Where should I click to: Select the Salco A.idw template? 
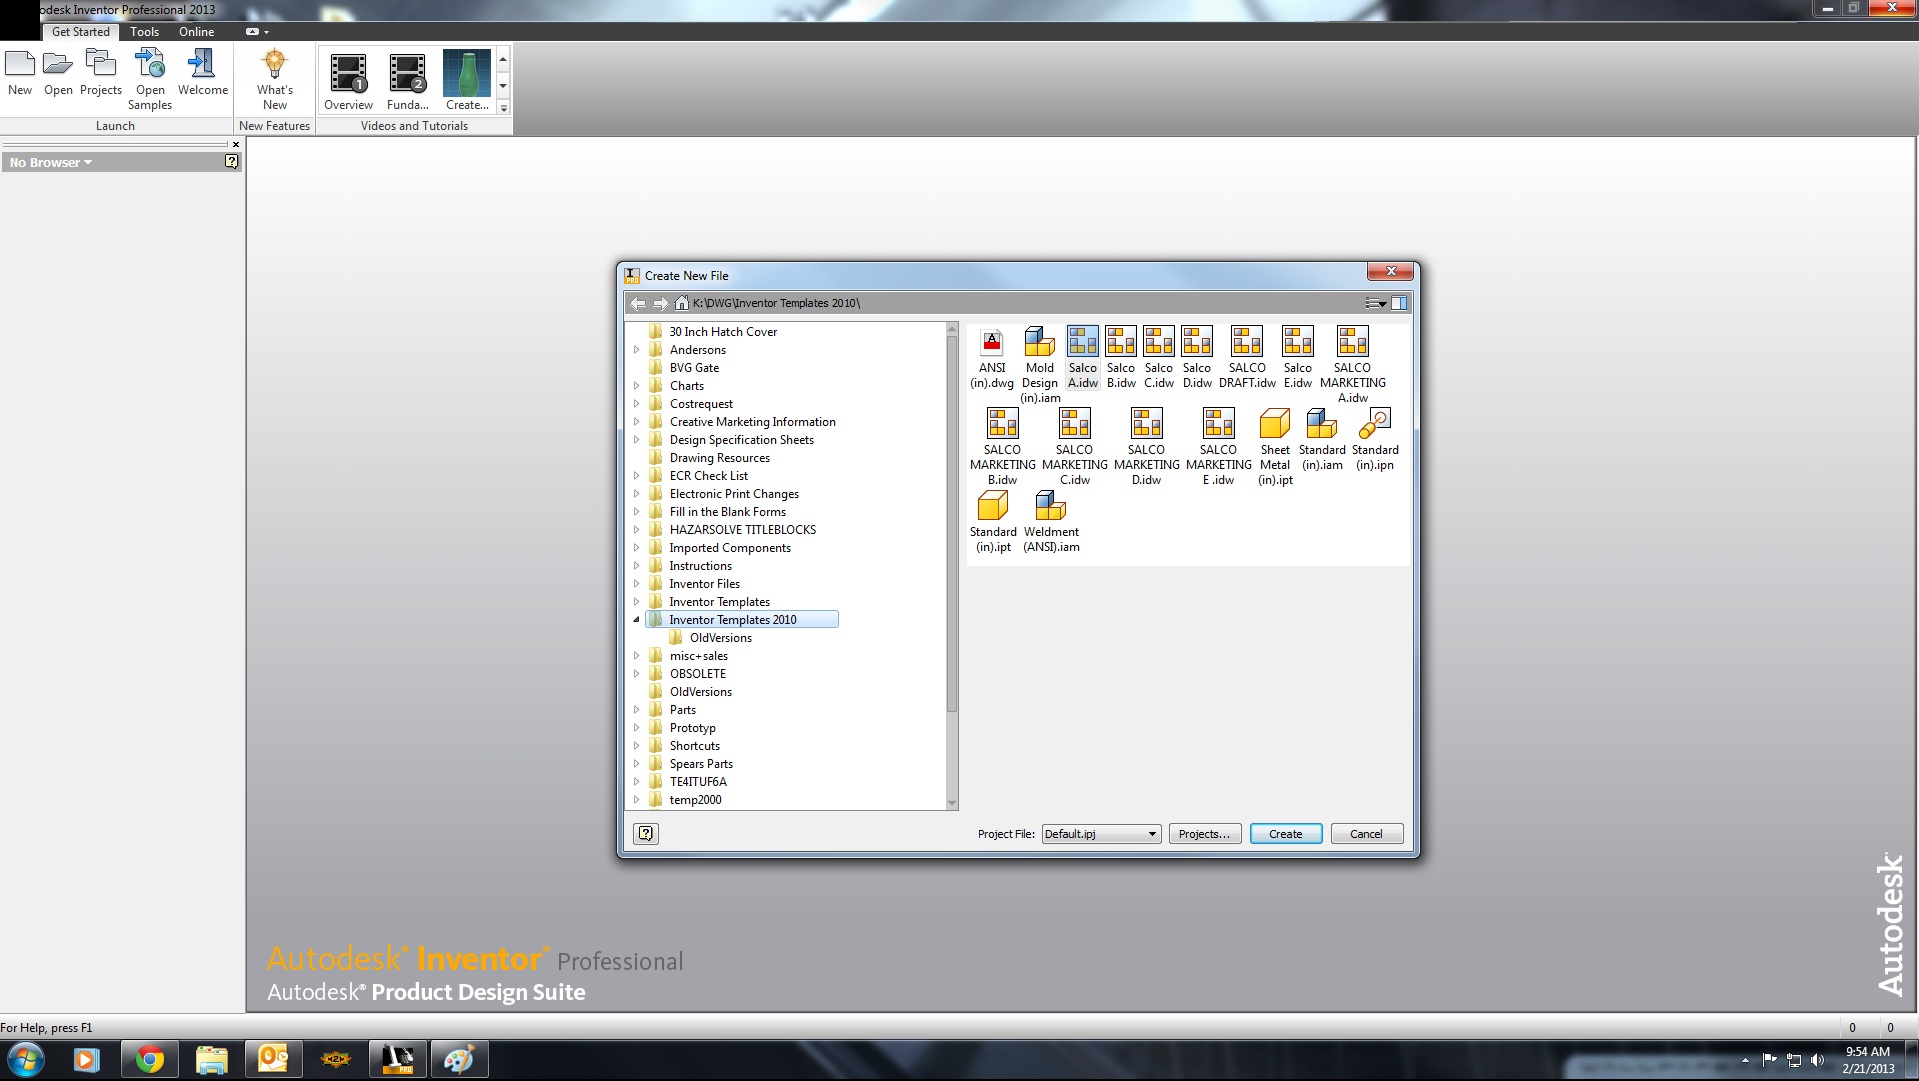pos(1082,358)
